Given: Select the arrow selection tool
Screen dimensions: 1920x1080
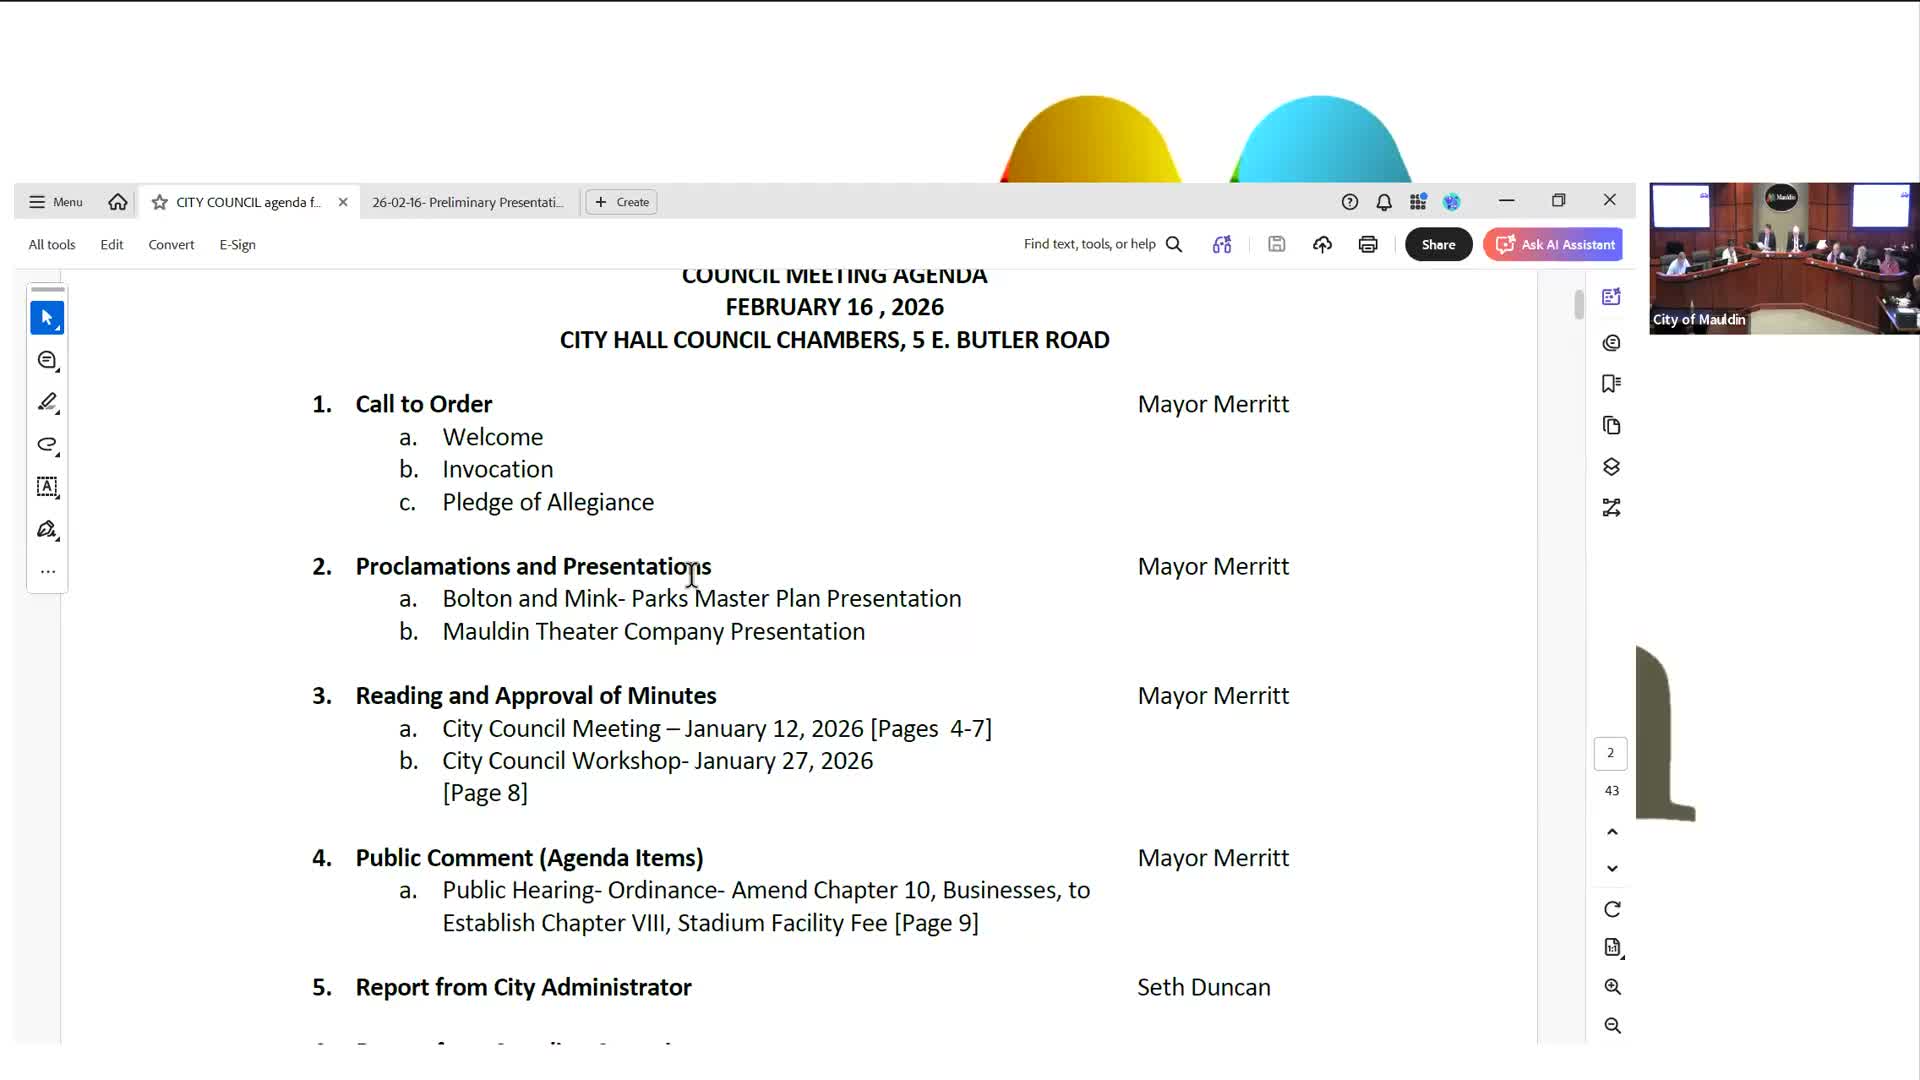Looking at the screenshot, I should click(47, 318).
